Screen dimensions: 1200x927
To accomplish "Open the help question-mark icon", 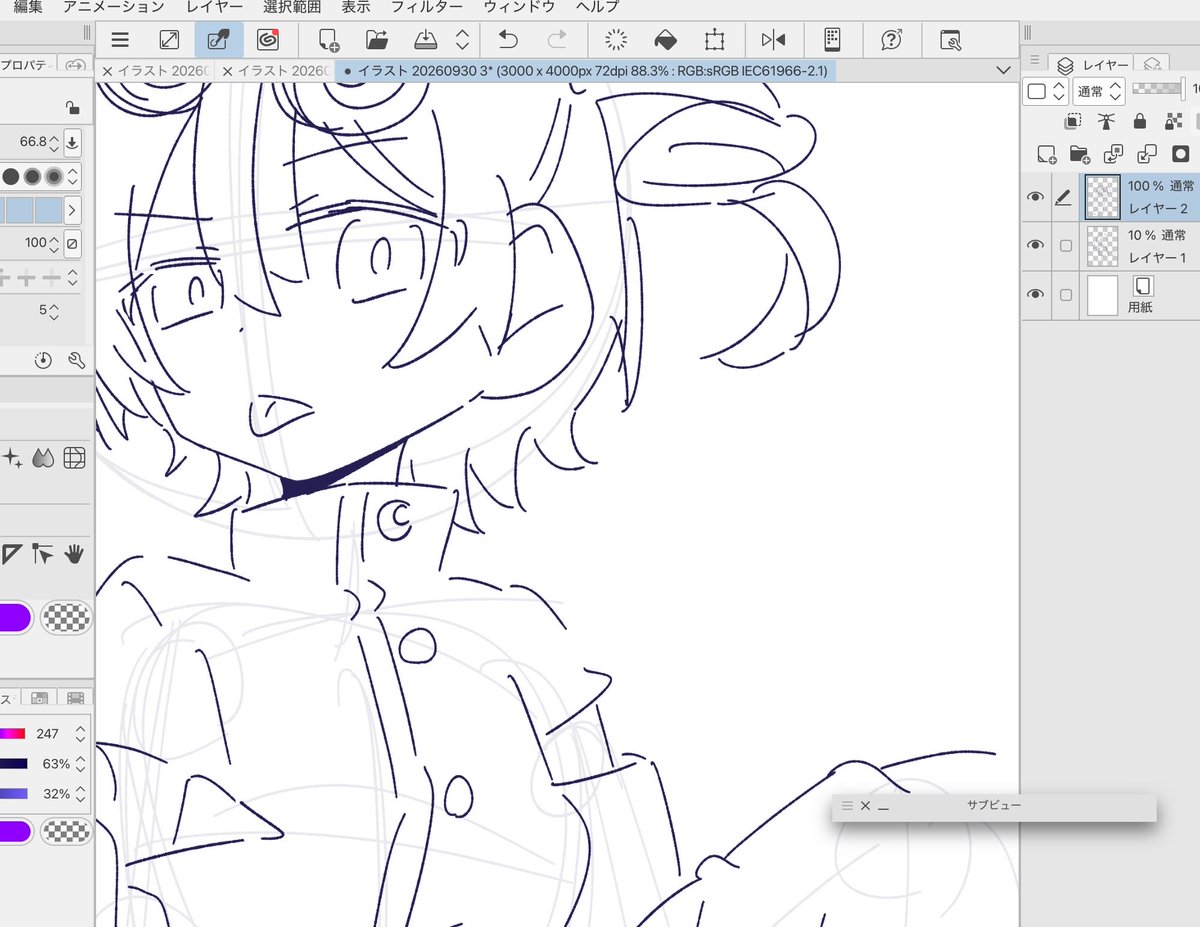I will tap(892, 40).
